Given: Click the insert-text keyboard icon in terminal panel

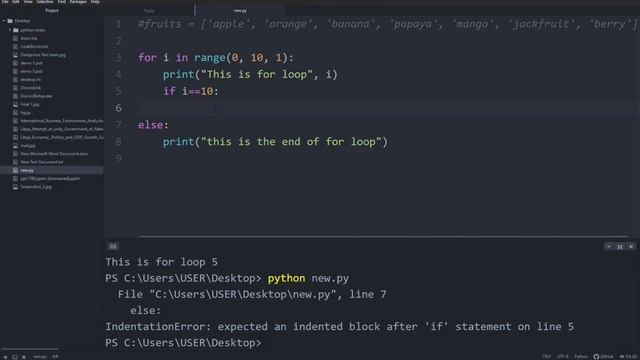Looking at the screenshot, I should pos(113,246).
